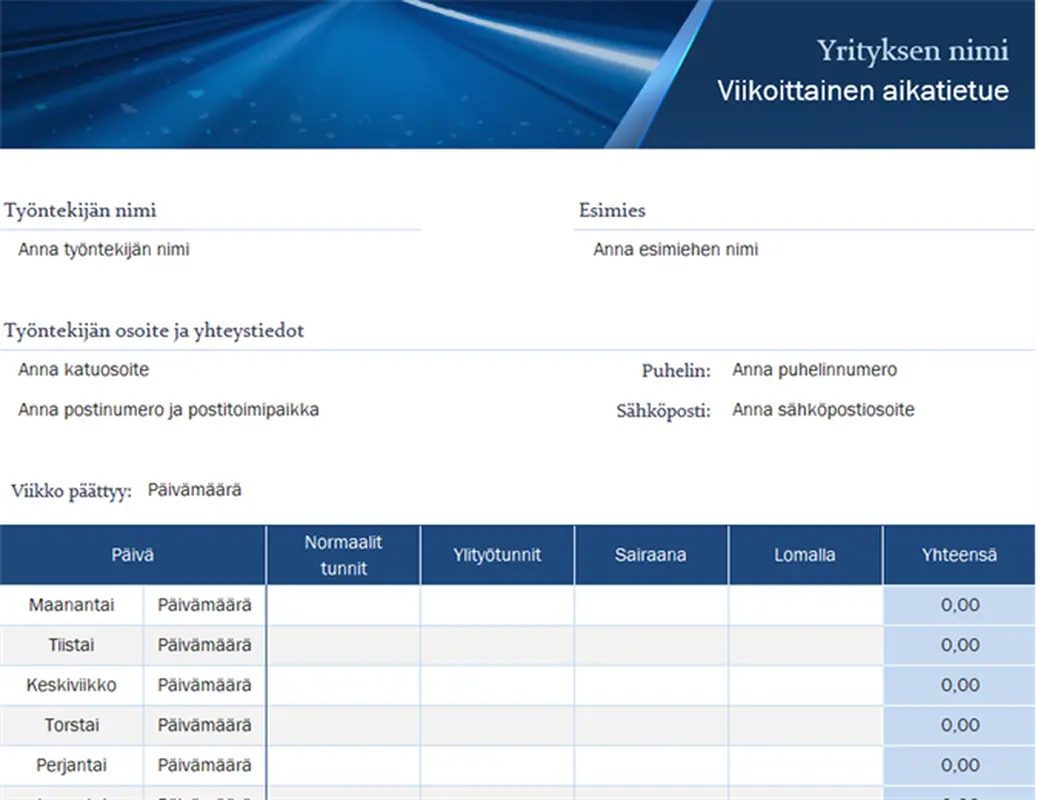1038x800 pixels.
Task: Select Perjantai's Lomalla cell
Action: [x=805, y=765]
